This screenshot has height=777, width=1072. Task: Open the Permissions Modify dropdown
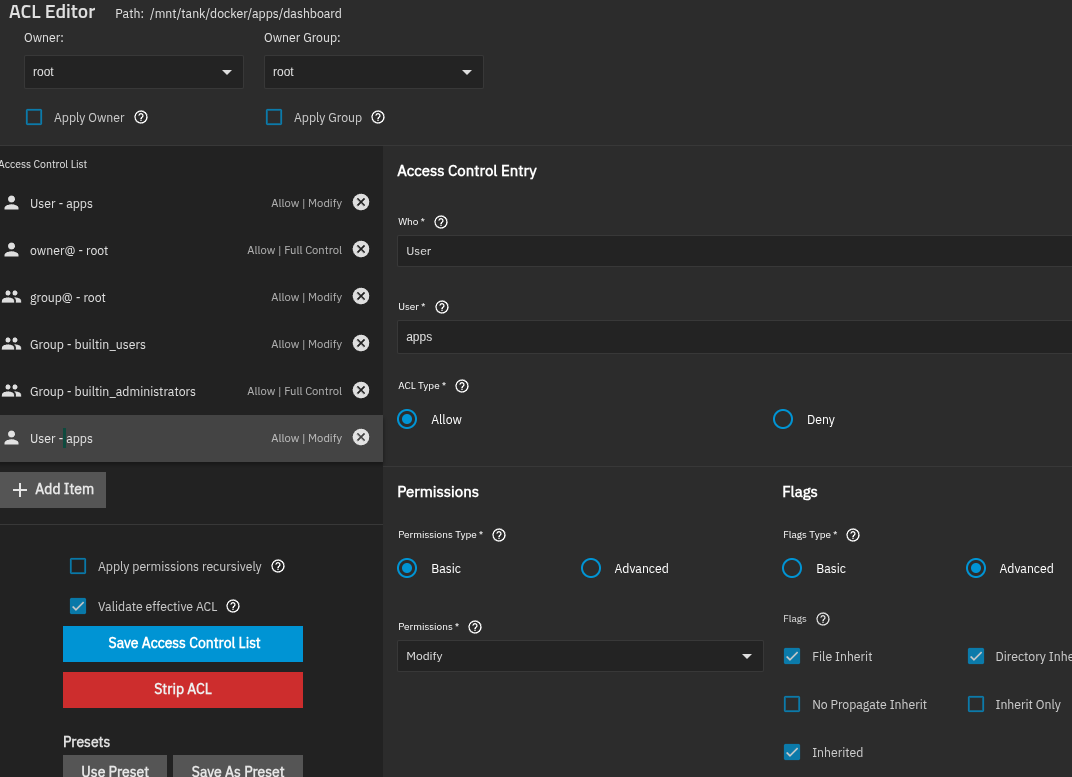pyautogui.click(x=580, y=656)
